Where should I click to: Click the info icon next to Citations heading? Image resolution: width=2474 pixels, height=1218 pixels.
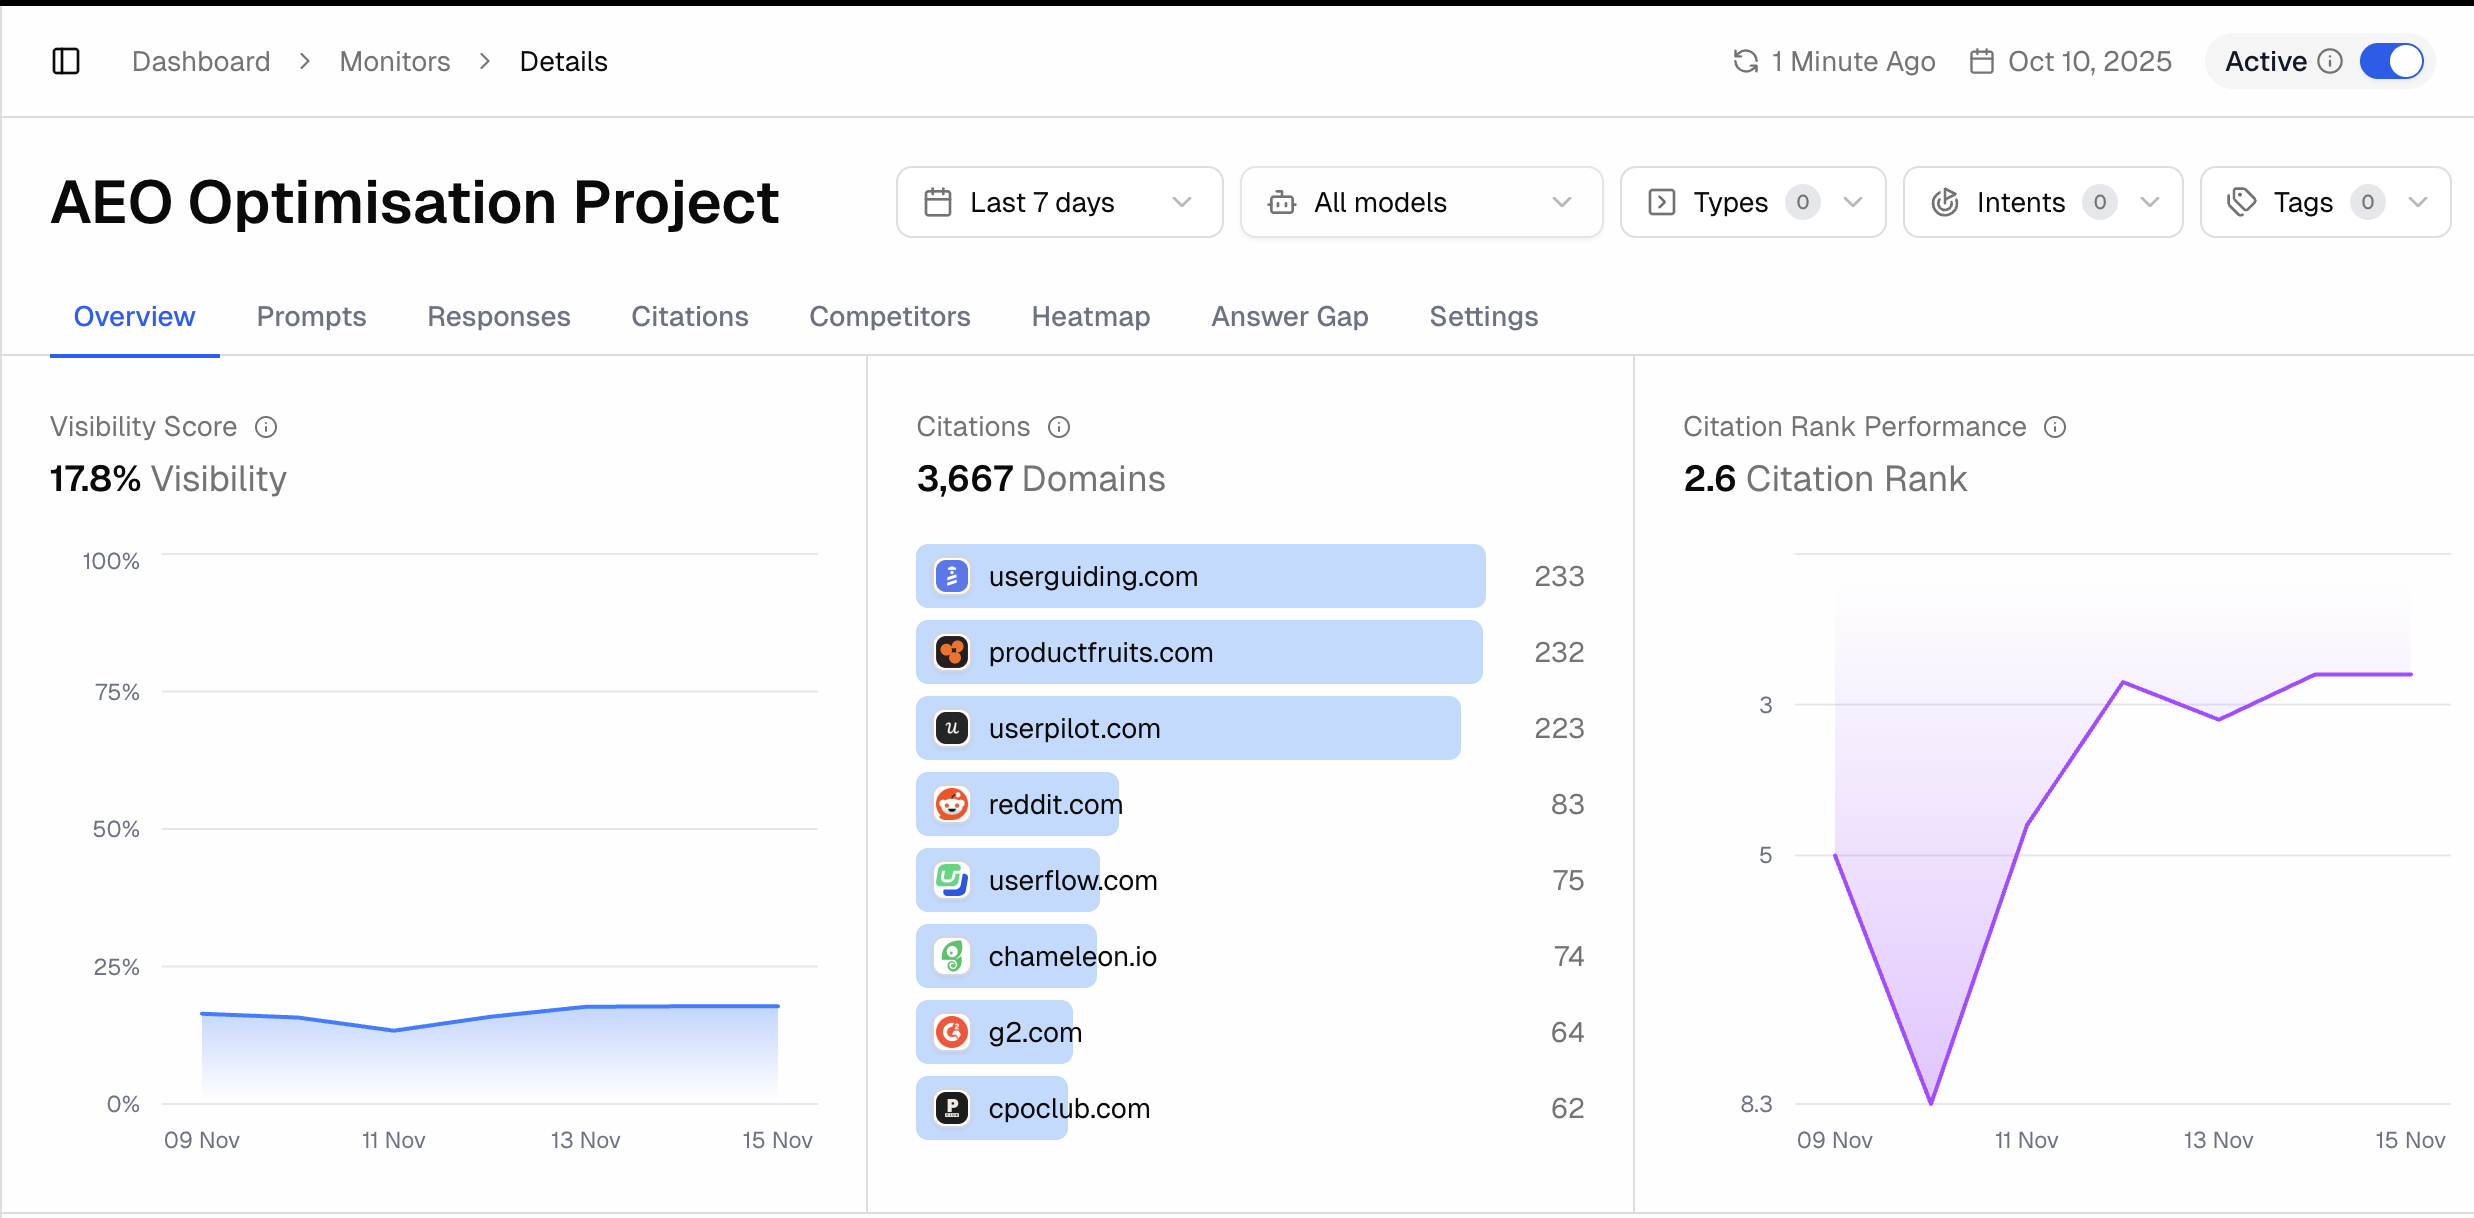coord(1060,427)
